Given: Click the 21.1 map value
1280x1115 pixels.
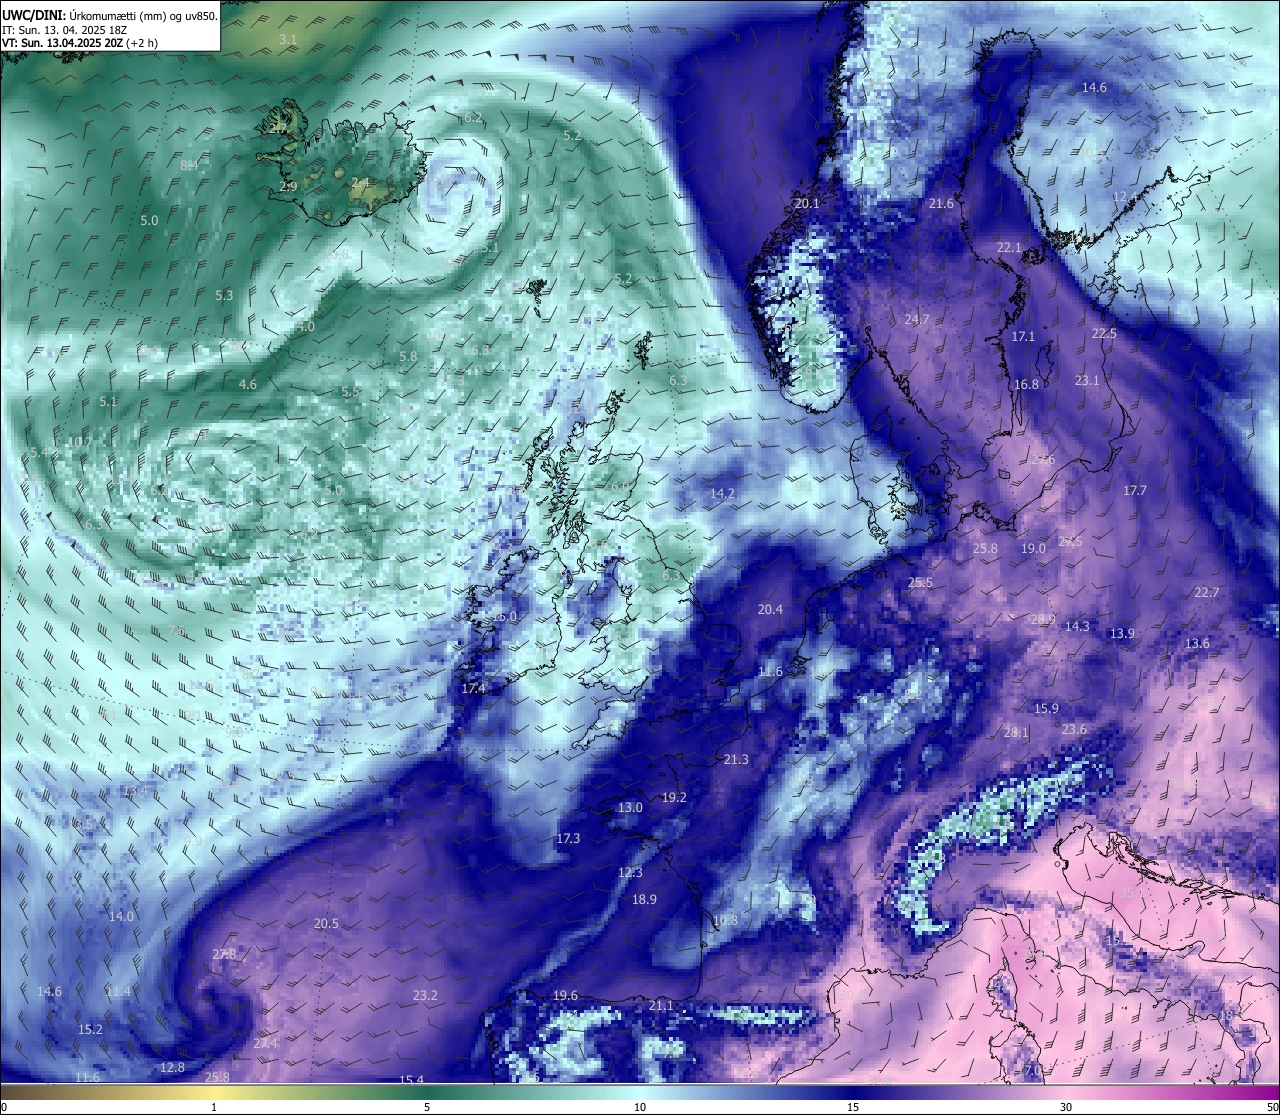Looking at the screenshot, I should tap(661, 1005).
